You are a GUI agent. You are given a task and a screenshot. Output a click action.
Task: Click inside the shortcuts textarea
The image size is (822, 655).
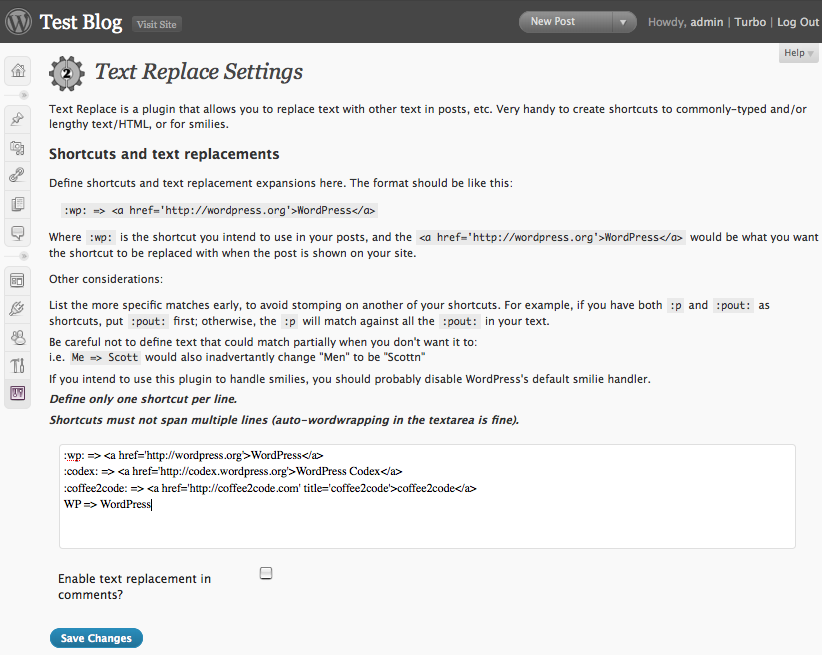tap(427, 497)
